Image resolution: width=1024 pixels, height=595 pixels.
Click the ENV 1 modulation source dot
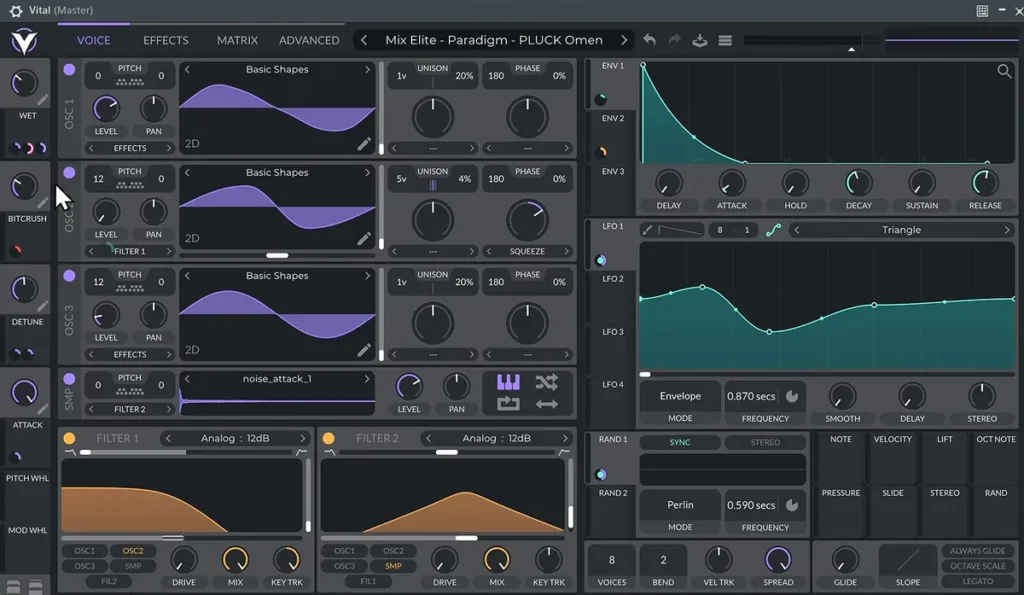click(601, 99)
